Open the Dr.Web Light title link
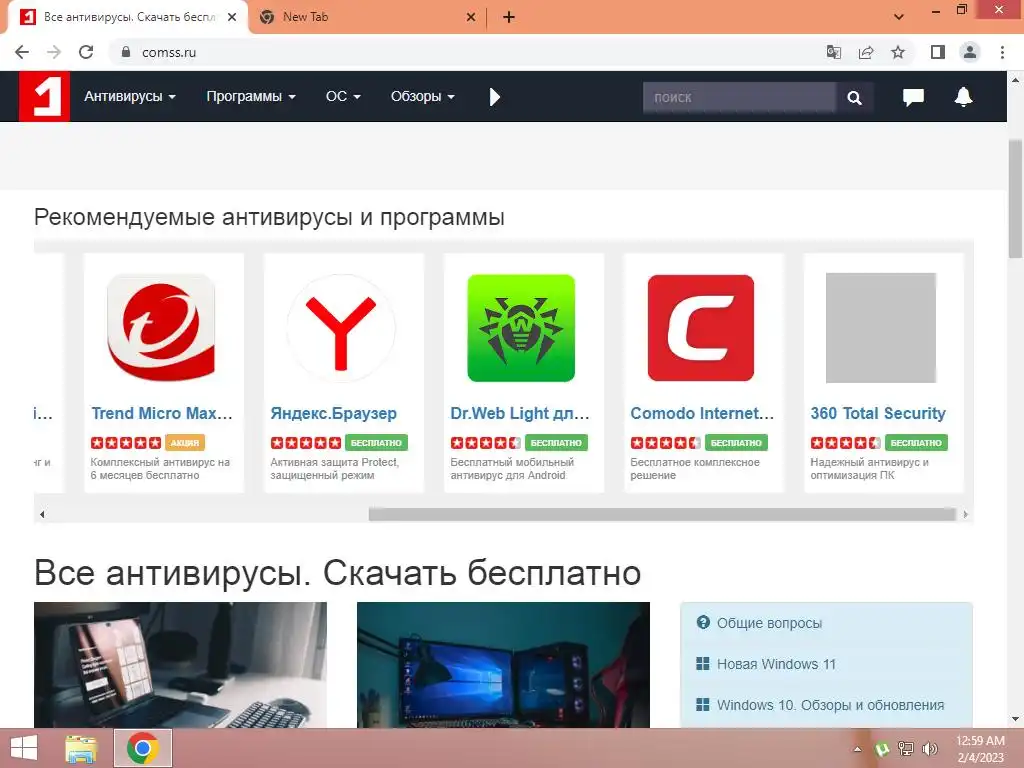Viewport: 1024px width, 768px height. (x=520, y=413)
